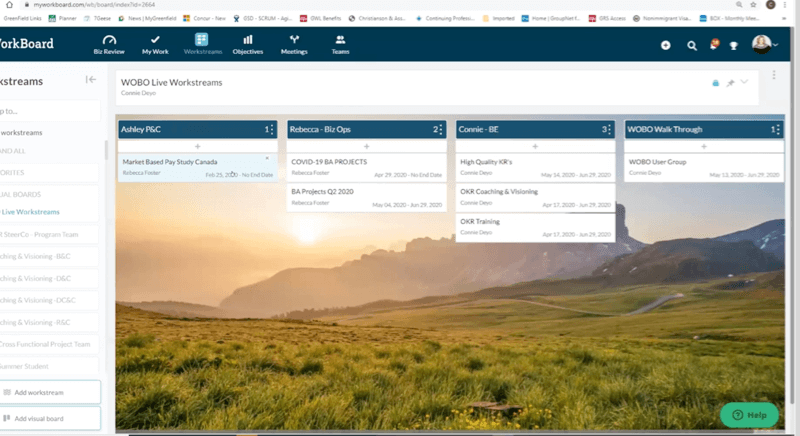Open Rebecca - Biz Ops column options menu
This screenshot has width=800, height=436.
[x=441, y=130]
